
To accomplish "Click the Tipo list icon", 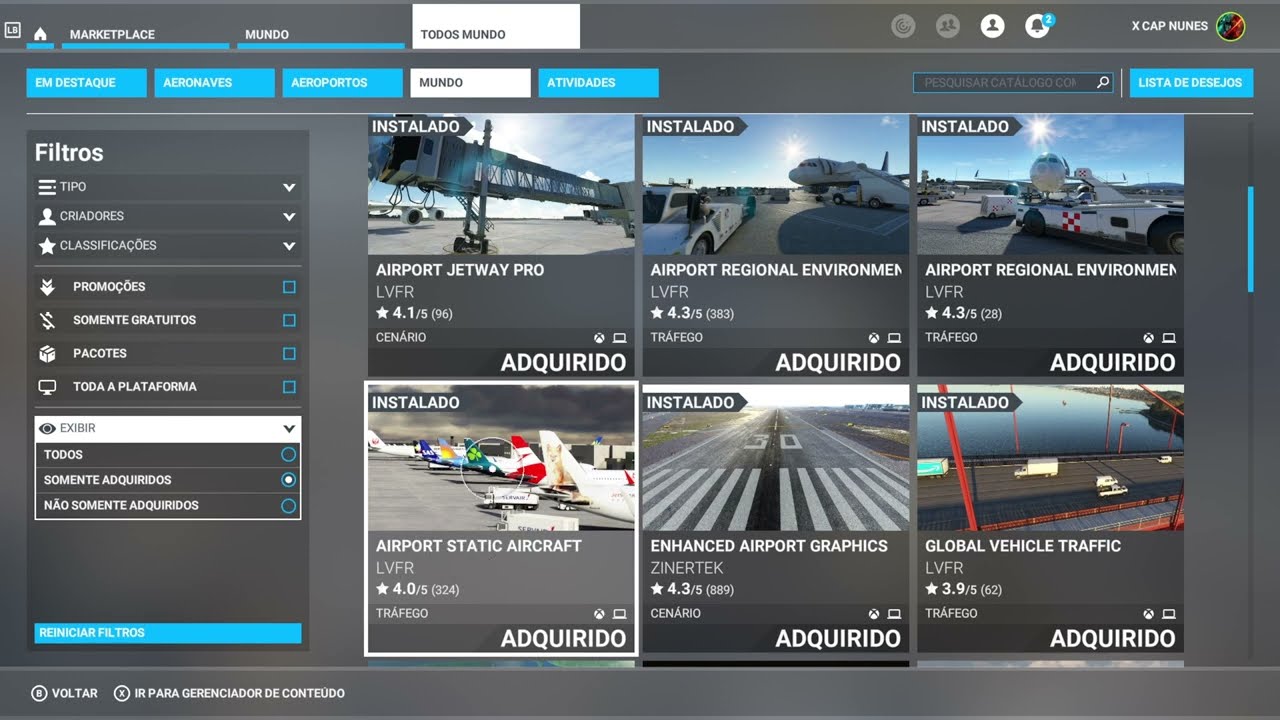I will 47,187.
